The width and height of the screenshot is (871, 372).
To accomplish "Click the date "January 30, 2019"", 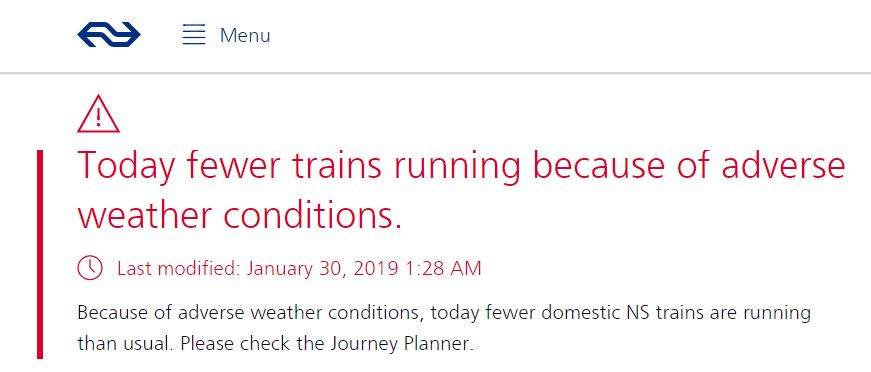I will click(x=323, y=269).
